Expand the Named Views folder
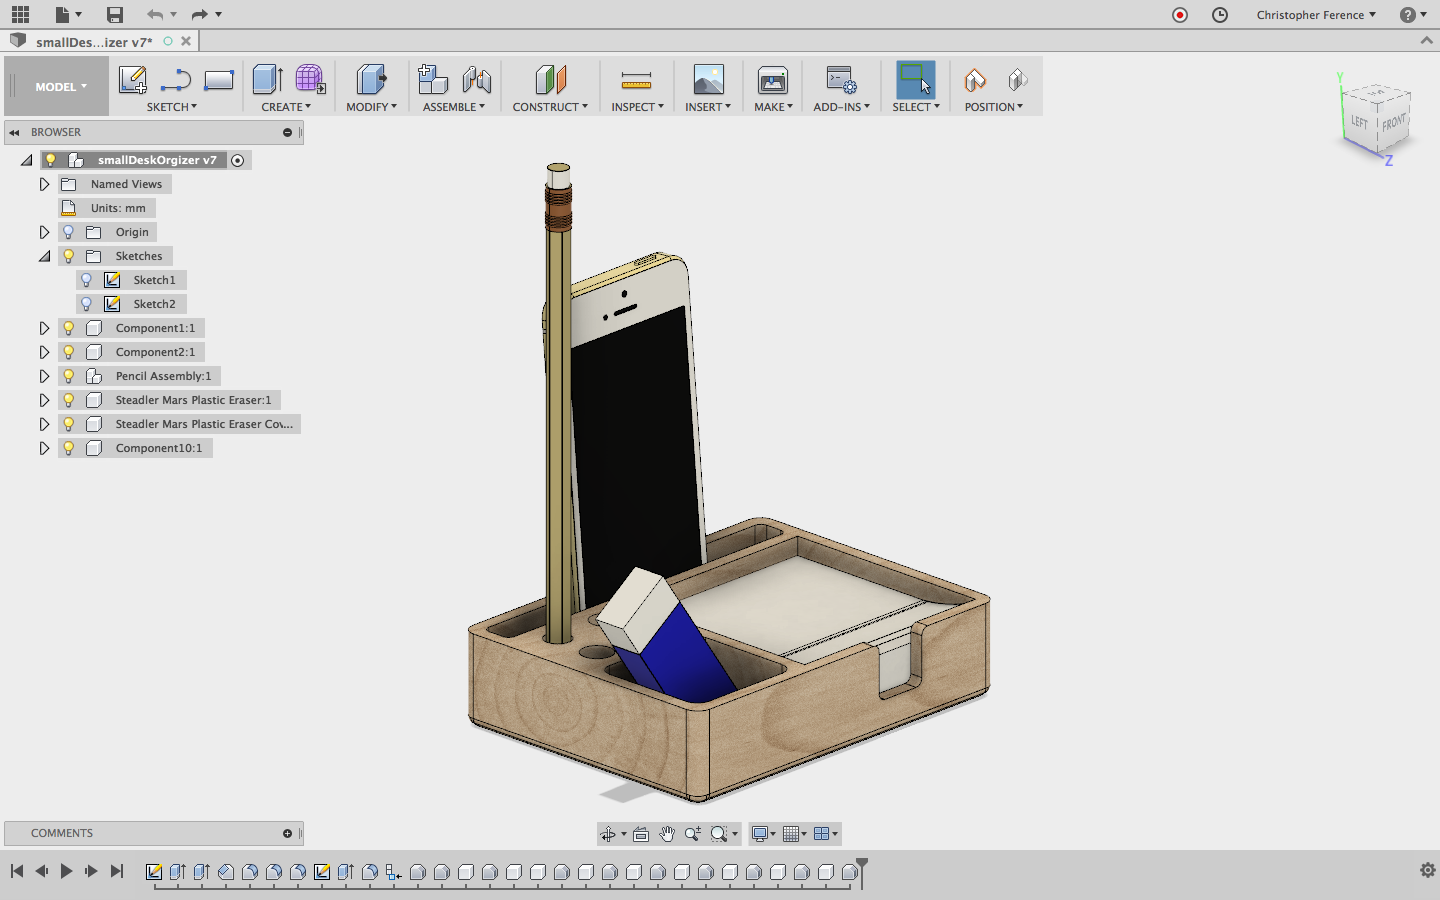Screen dimensions: 1440x900 pyautogui.click(x=44, y=184)
